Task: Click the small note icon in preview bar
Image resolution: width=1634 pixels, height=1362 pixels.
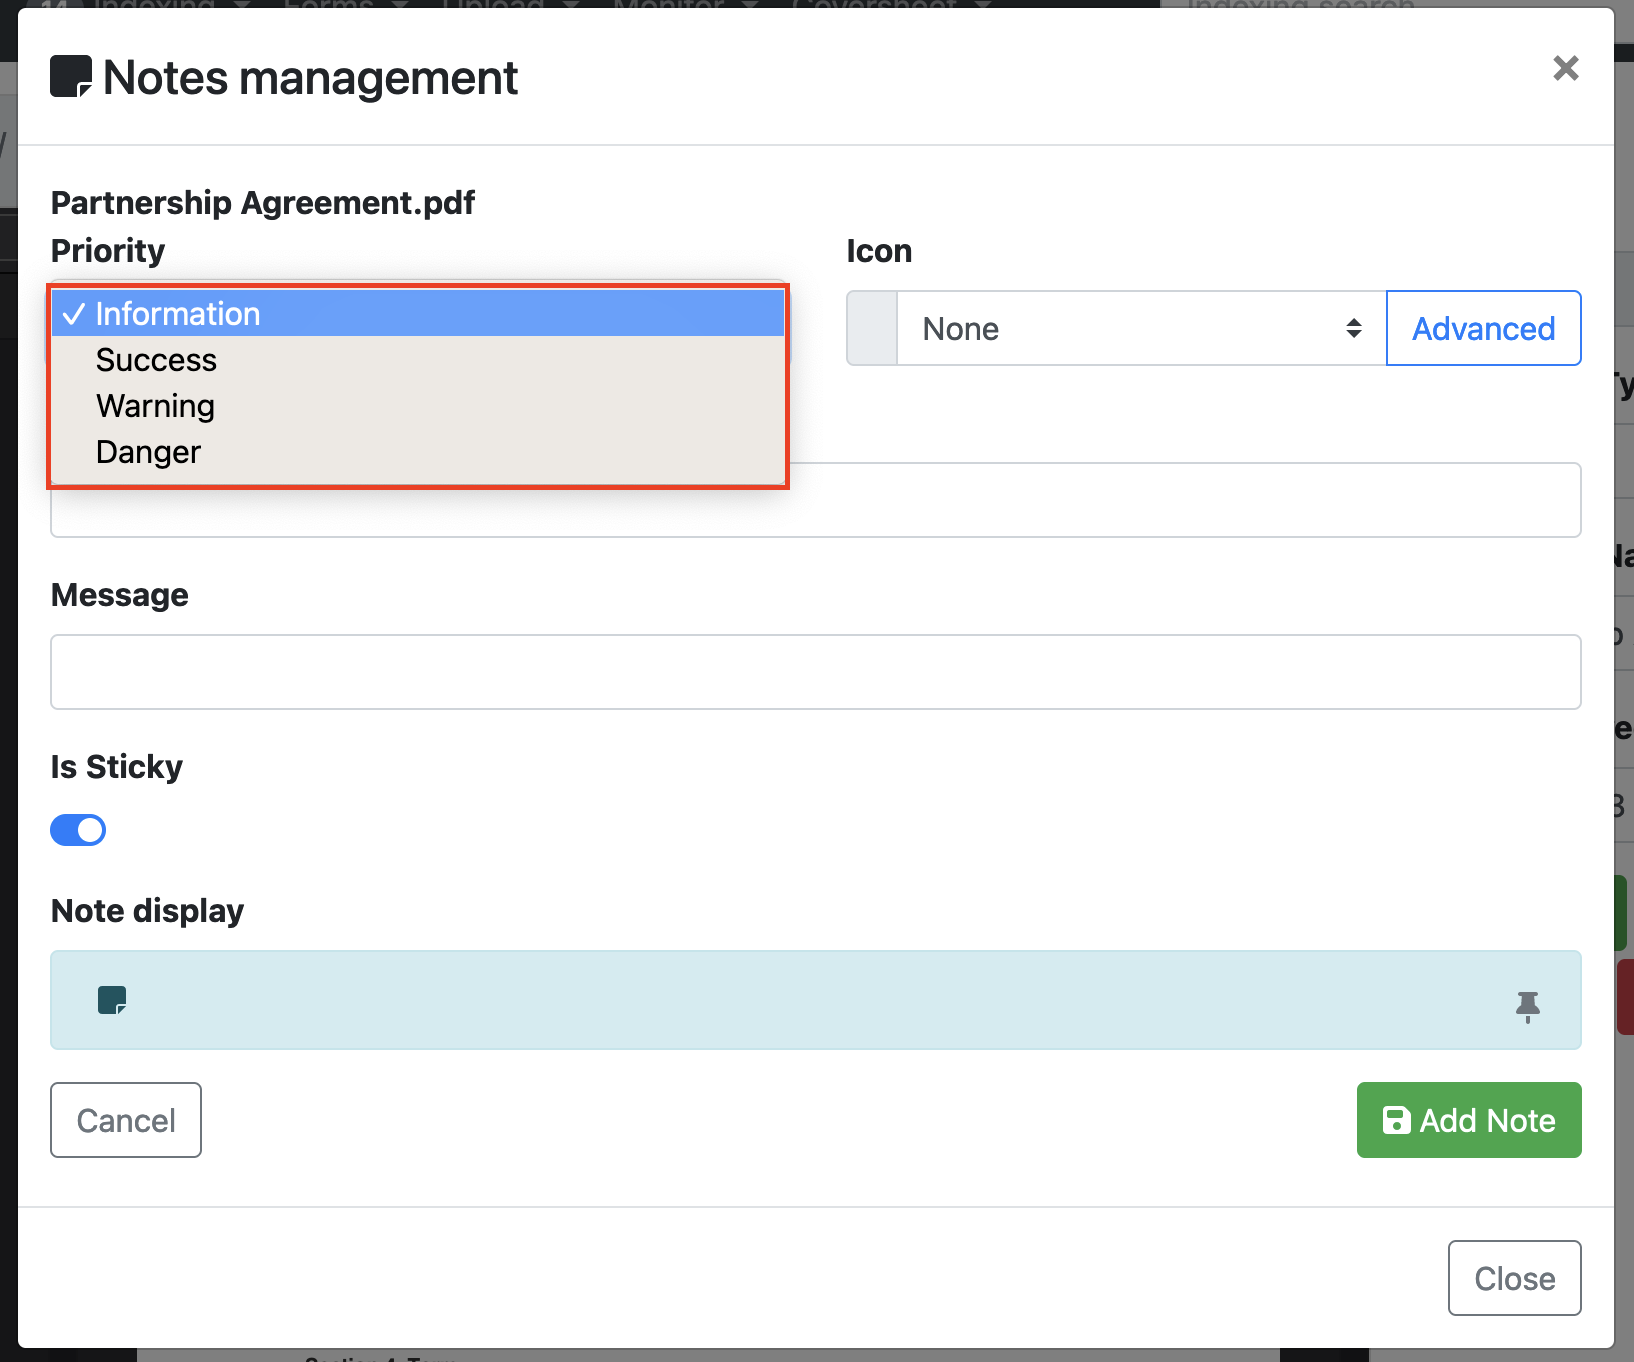Action: click(112, 1000)
